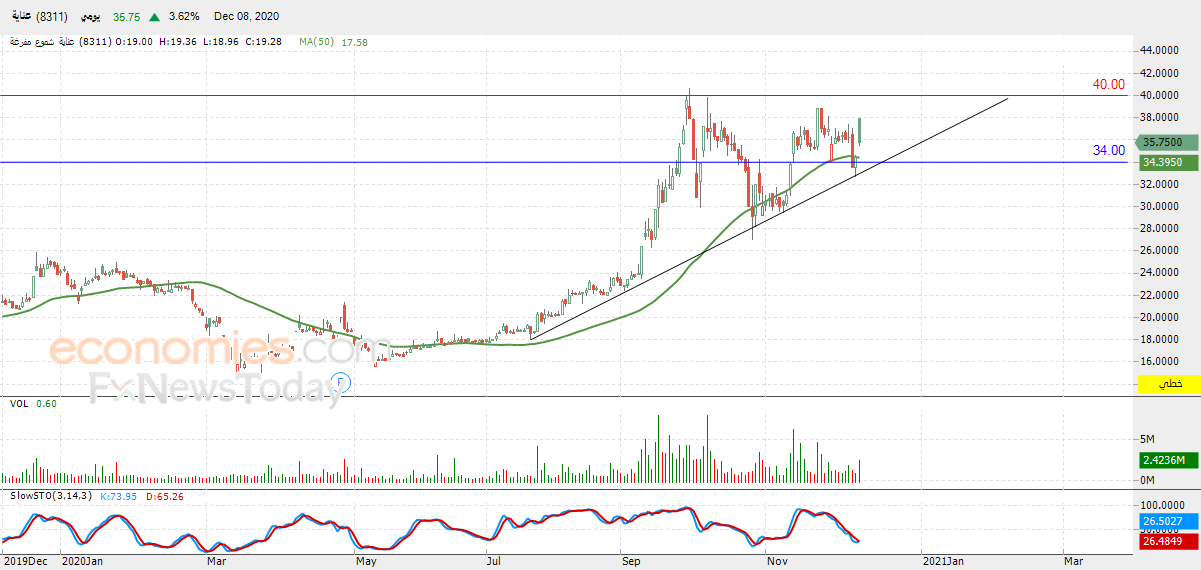Click the green up-arrow price change icon
The width and height of the screenshot is (1201, 570).
153,17
